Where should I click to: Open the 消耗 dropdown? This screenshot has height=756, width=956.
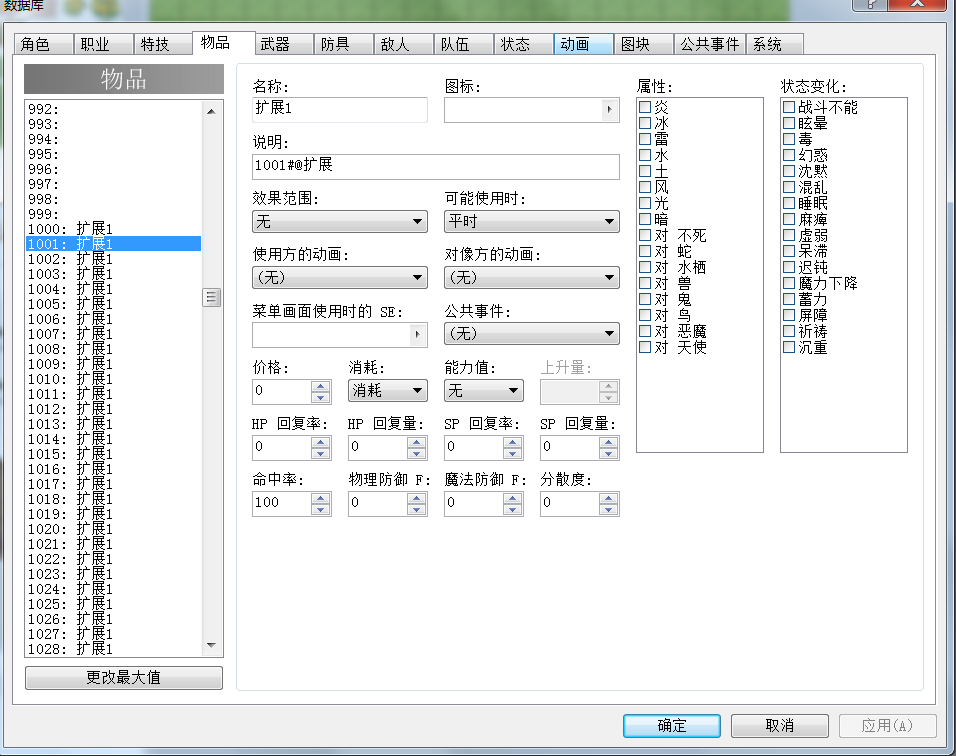[x=388, y=390]
